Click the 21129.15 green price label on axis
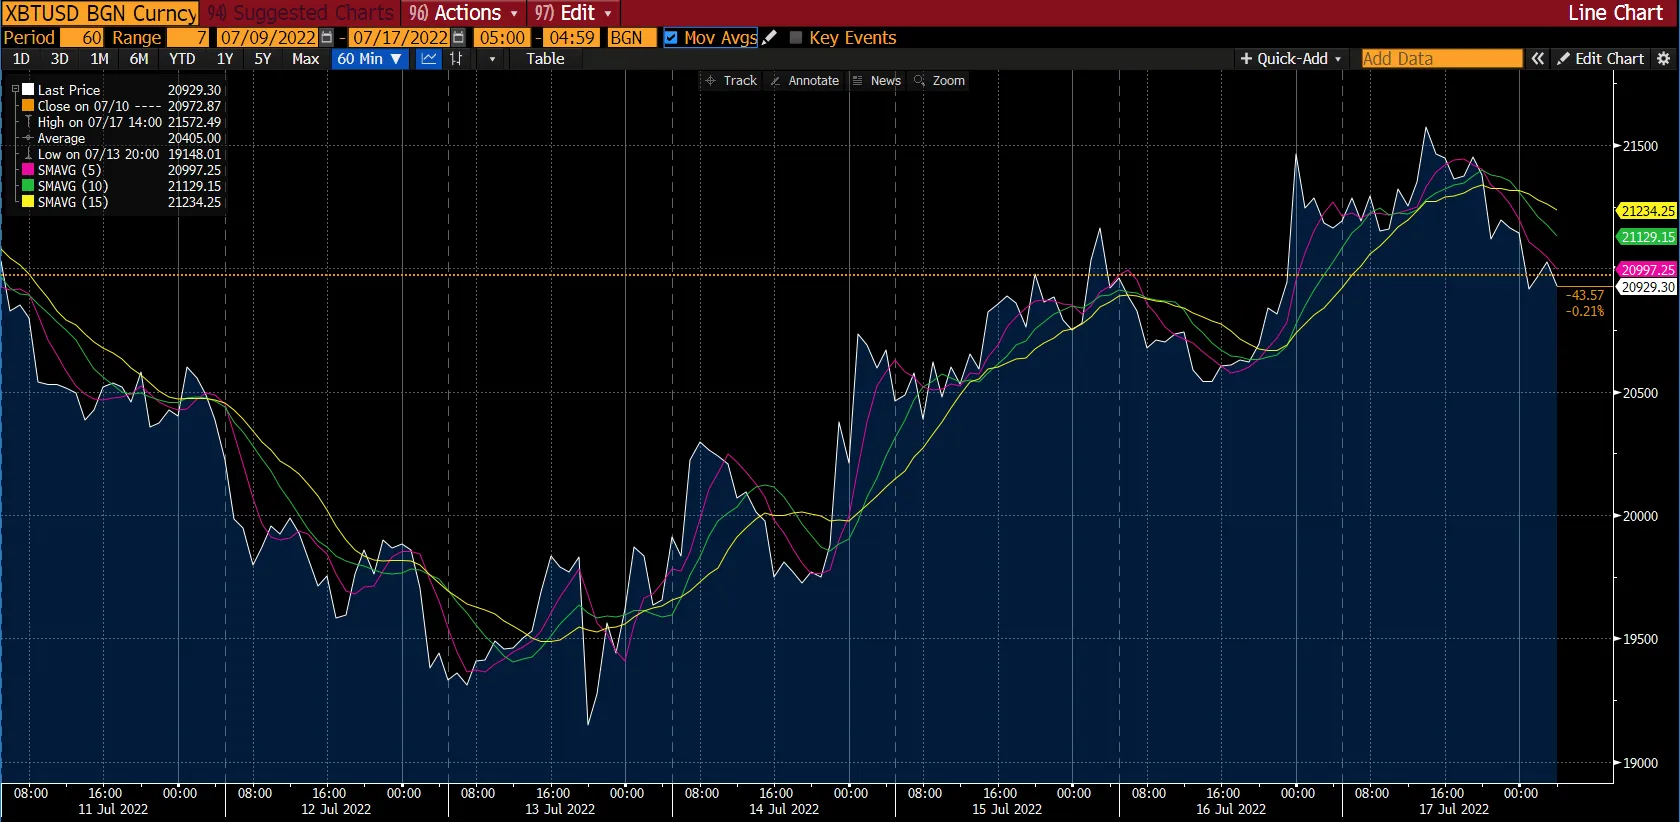Viewport: 1680px width, 822px height. (1647, 237)
